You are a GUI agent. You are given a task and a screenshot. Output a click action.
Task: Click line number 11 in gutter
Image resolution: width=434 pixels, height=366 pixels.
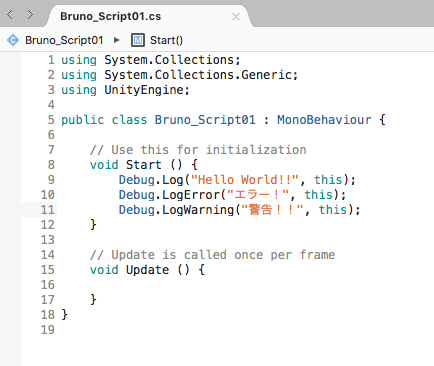point(48,210)
